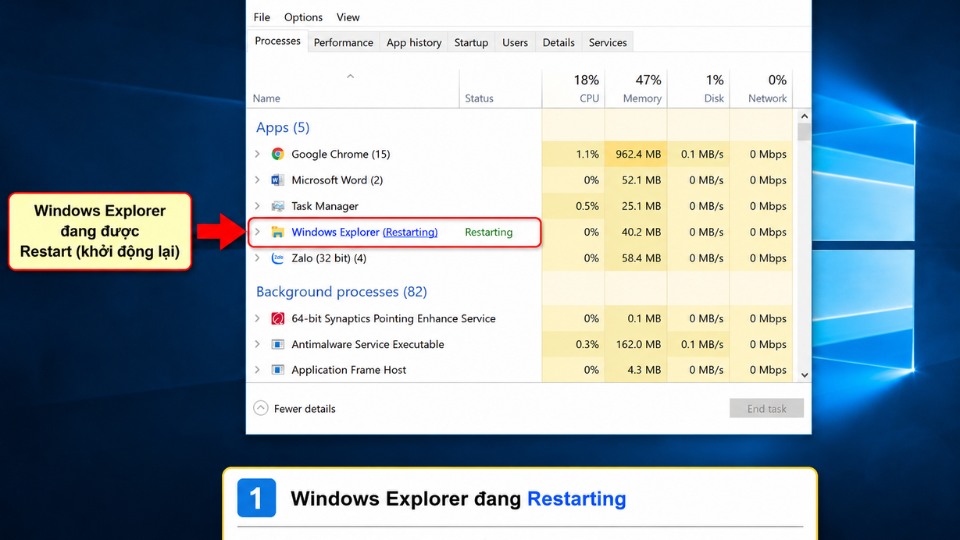This screenshot has height=540, width=960.
Task: Open the Options menu
Action: point(303,17)
